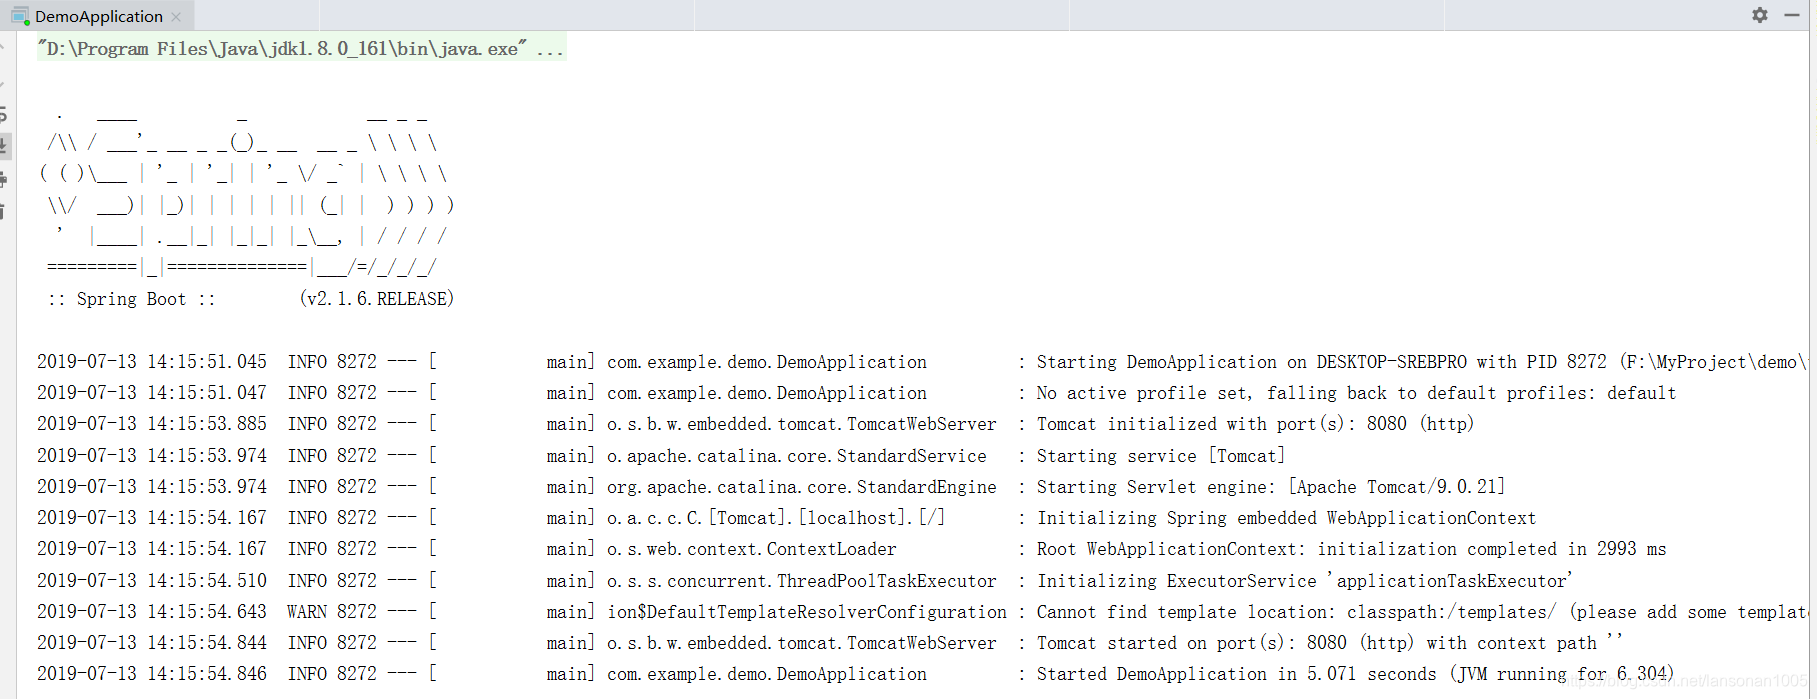Click 'Initializing ExecutorService' log message
The image size is (1817, 699).
1305,581
